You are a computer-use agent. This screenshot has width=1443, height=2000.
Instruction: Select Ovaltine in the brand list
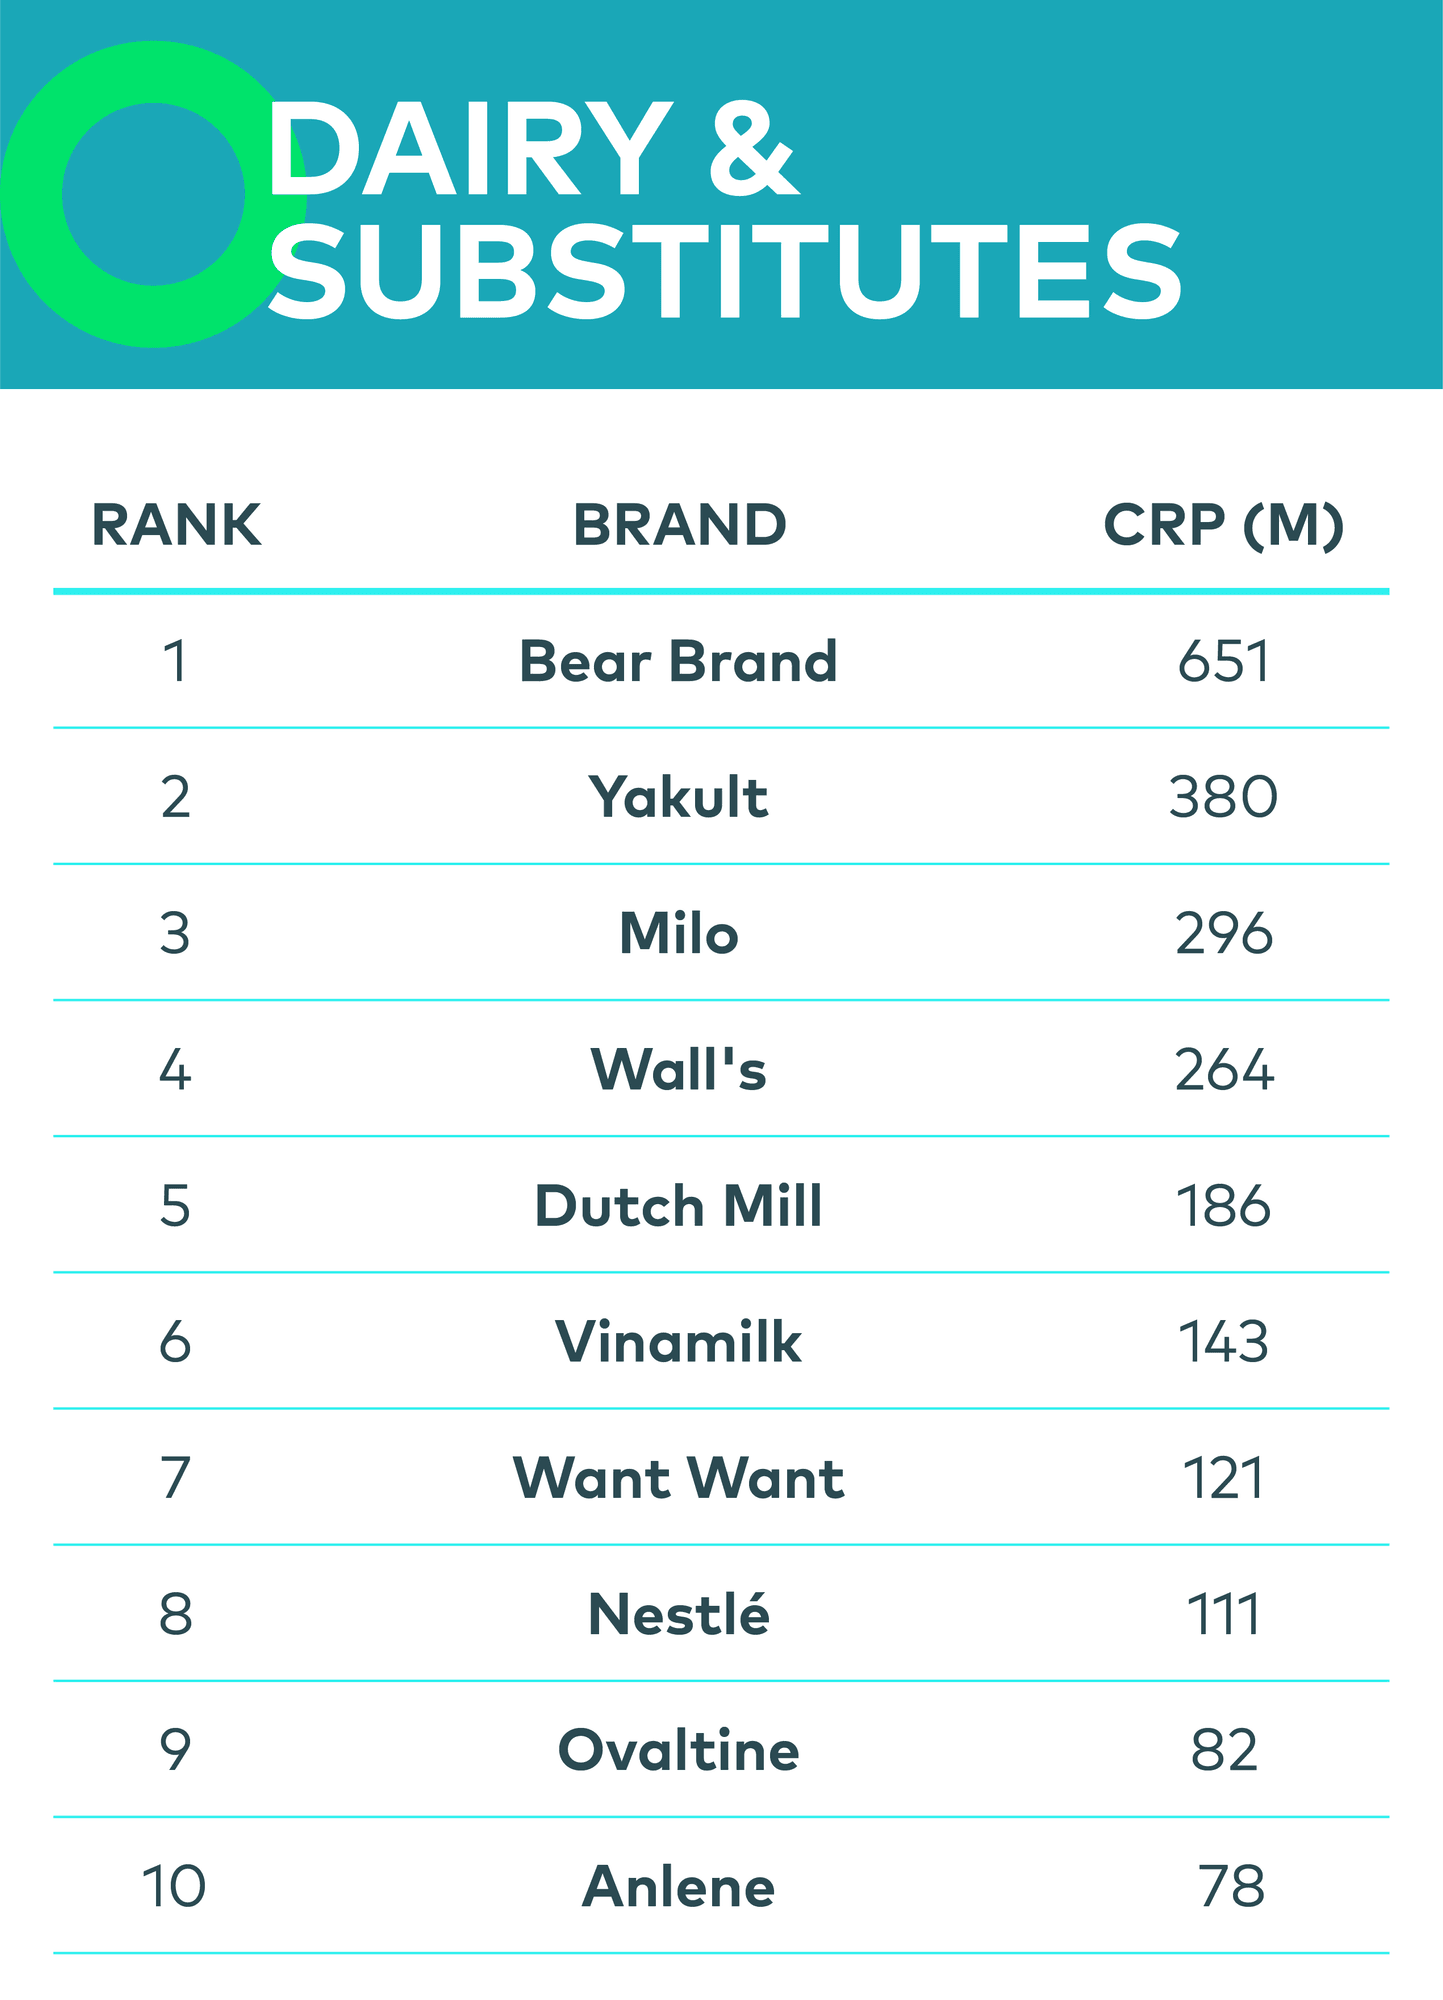(678, 1751)
